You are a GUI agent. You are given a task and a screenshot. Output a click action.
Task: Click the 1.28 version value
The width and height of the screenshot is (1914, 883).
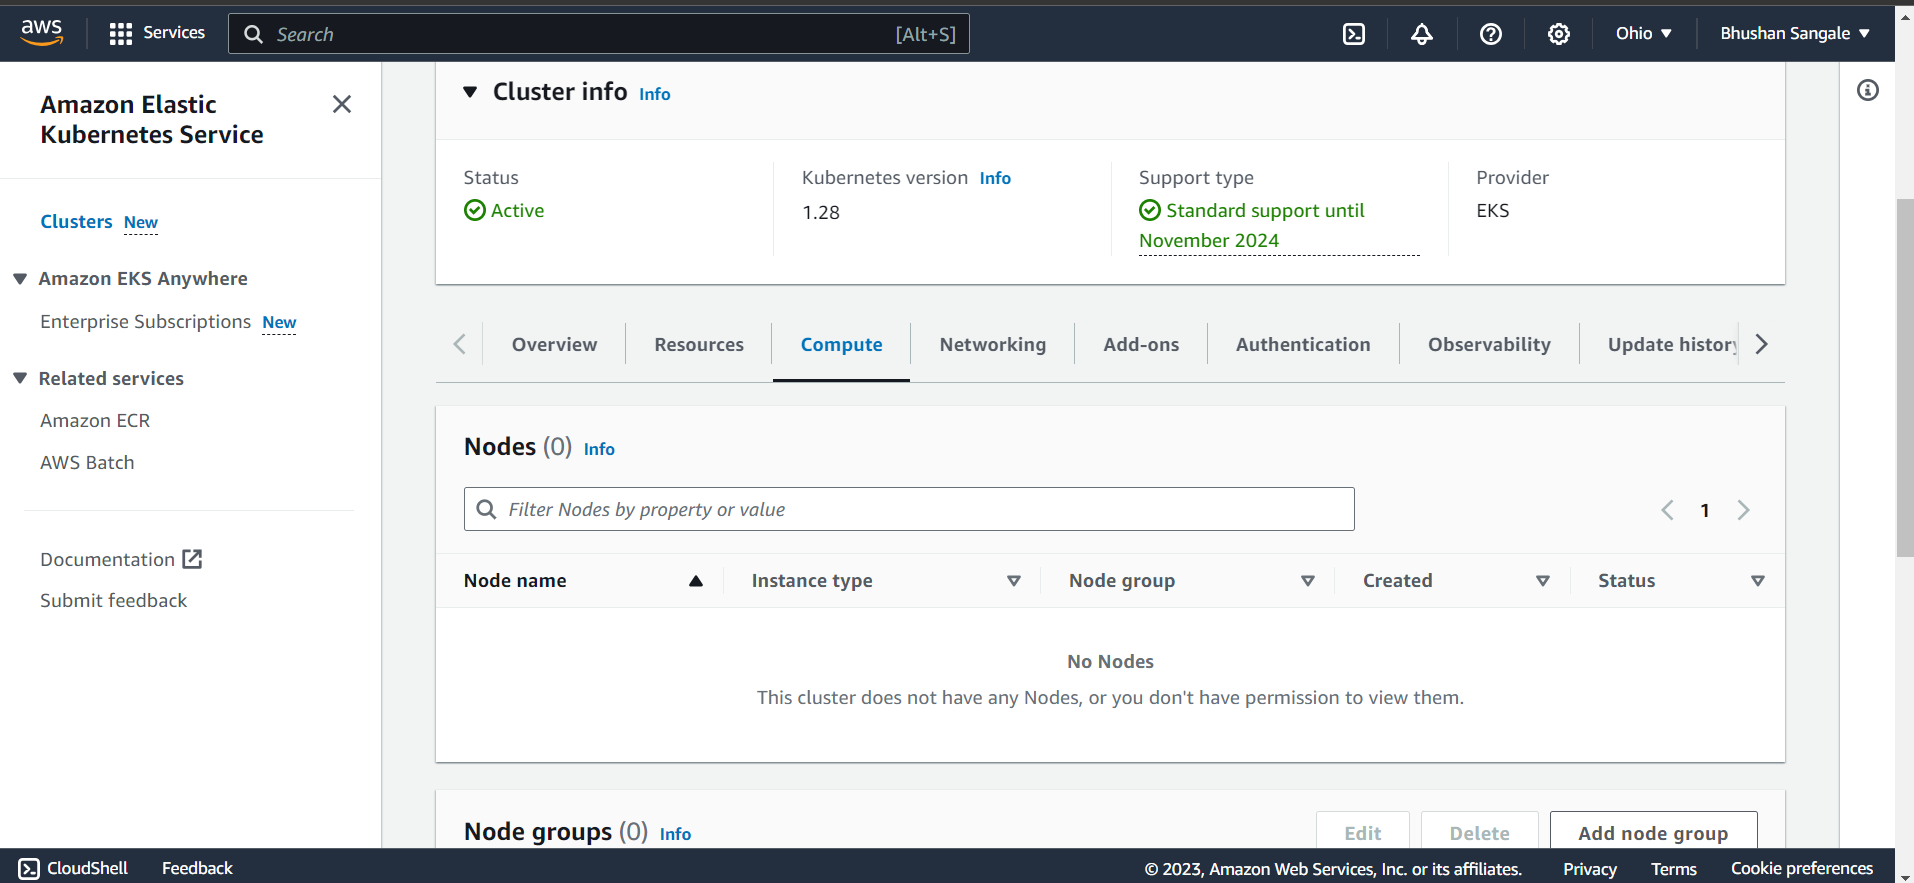coord(821,212)
